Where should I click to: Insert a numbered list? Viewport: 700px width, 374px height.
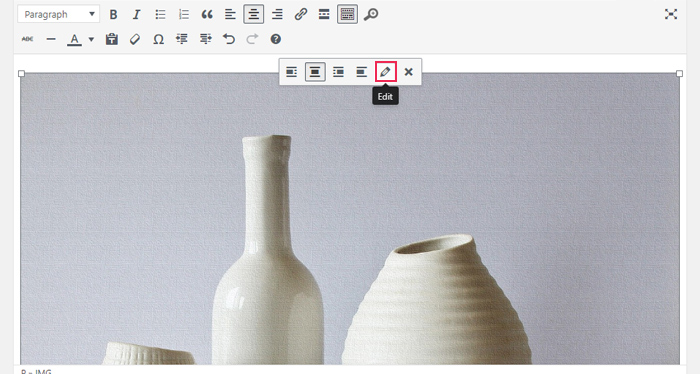pyautogui.click(x=183, y=14)
